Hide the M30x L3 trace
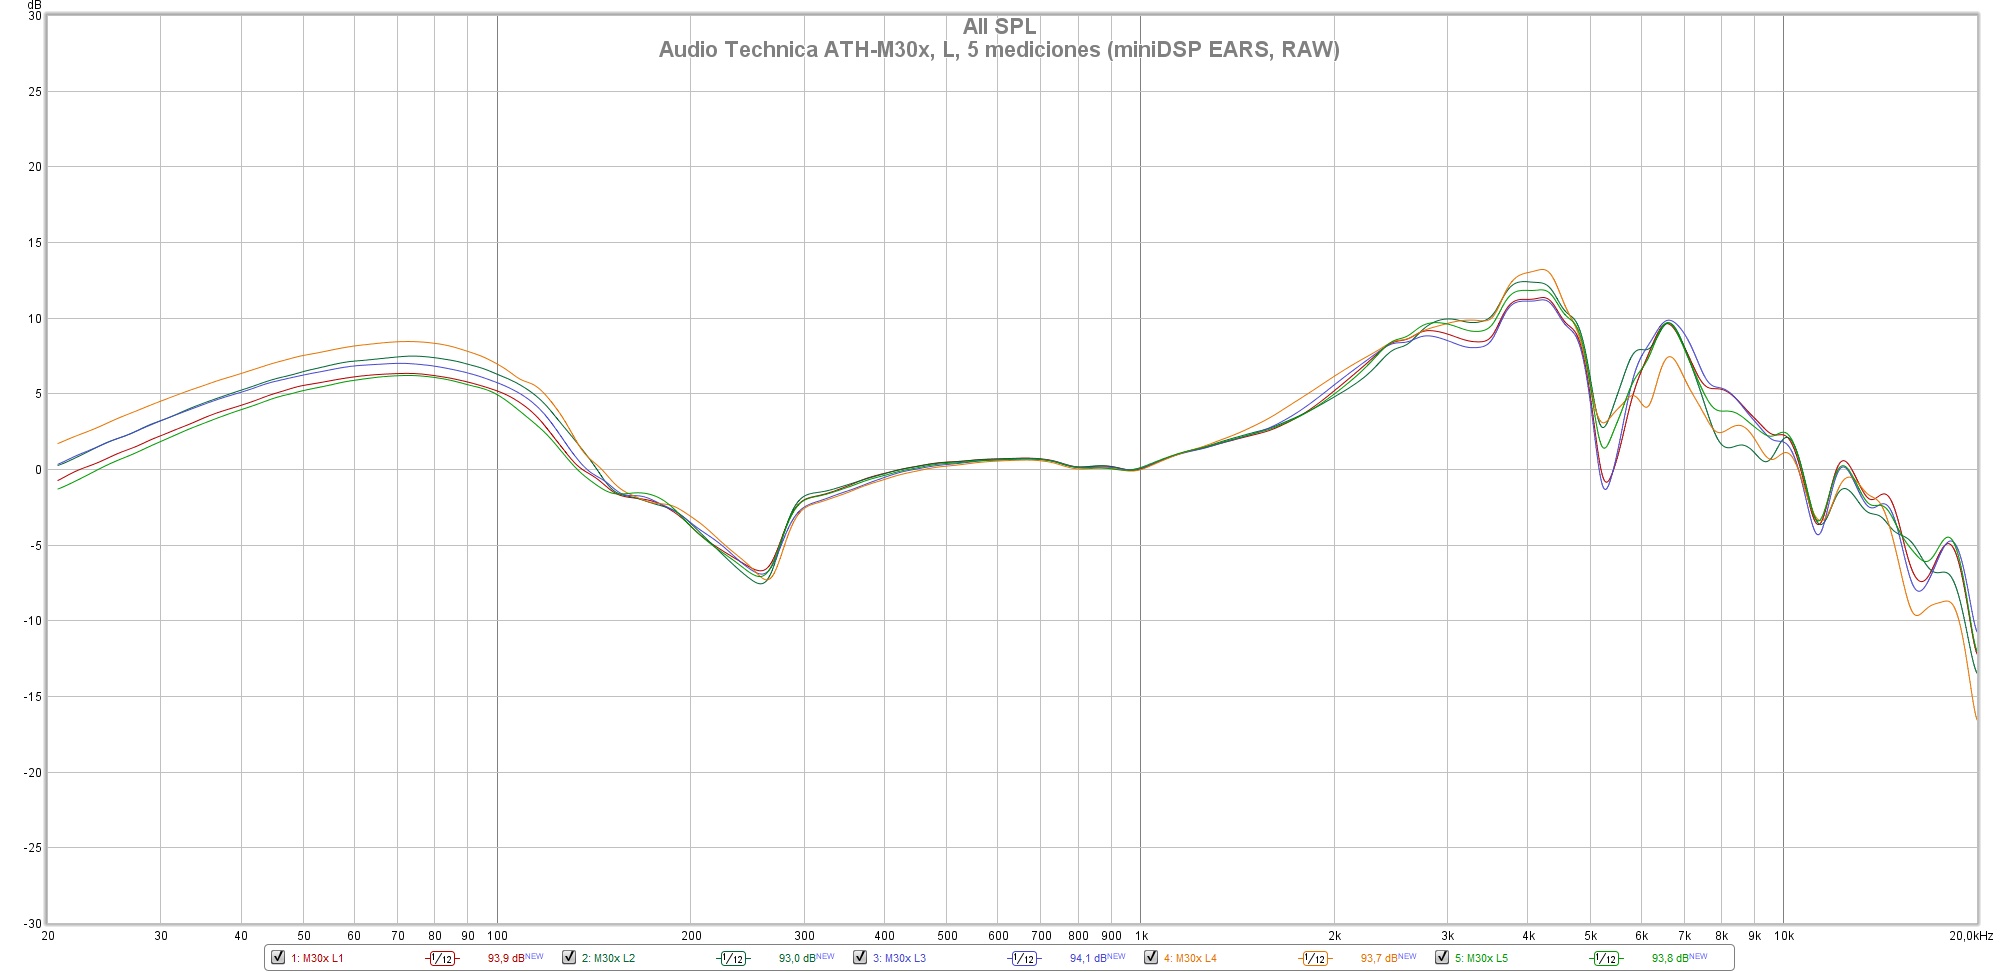Viewport: 2000px width, 972px height. pos(860,957)
